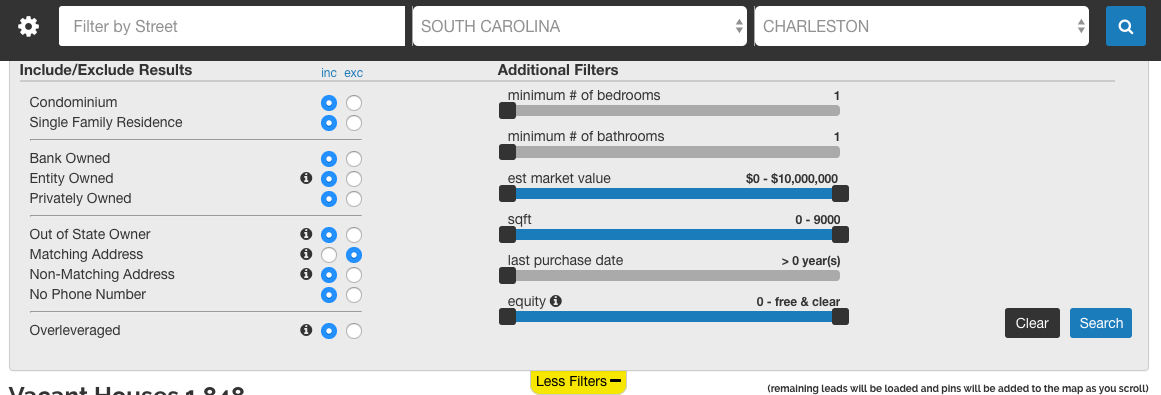Open the SOUTH CAROLINA state dropdown
The image size is (1161, 395).
pyautogui.click(x=580, y=27)
